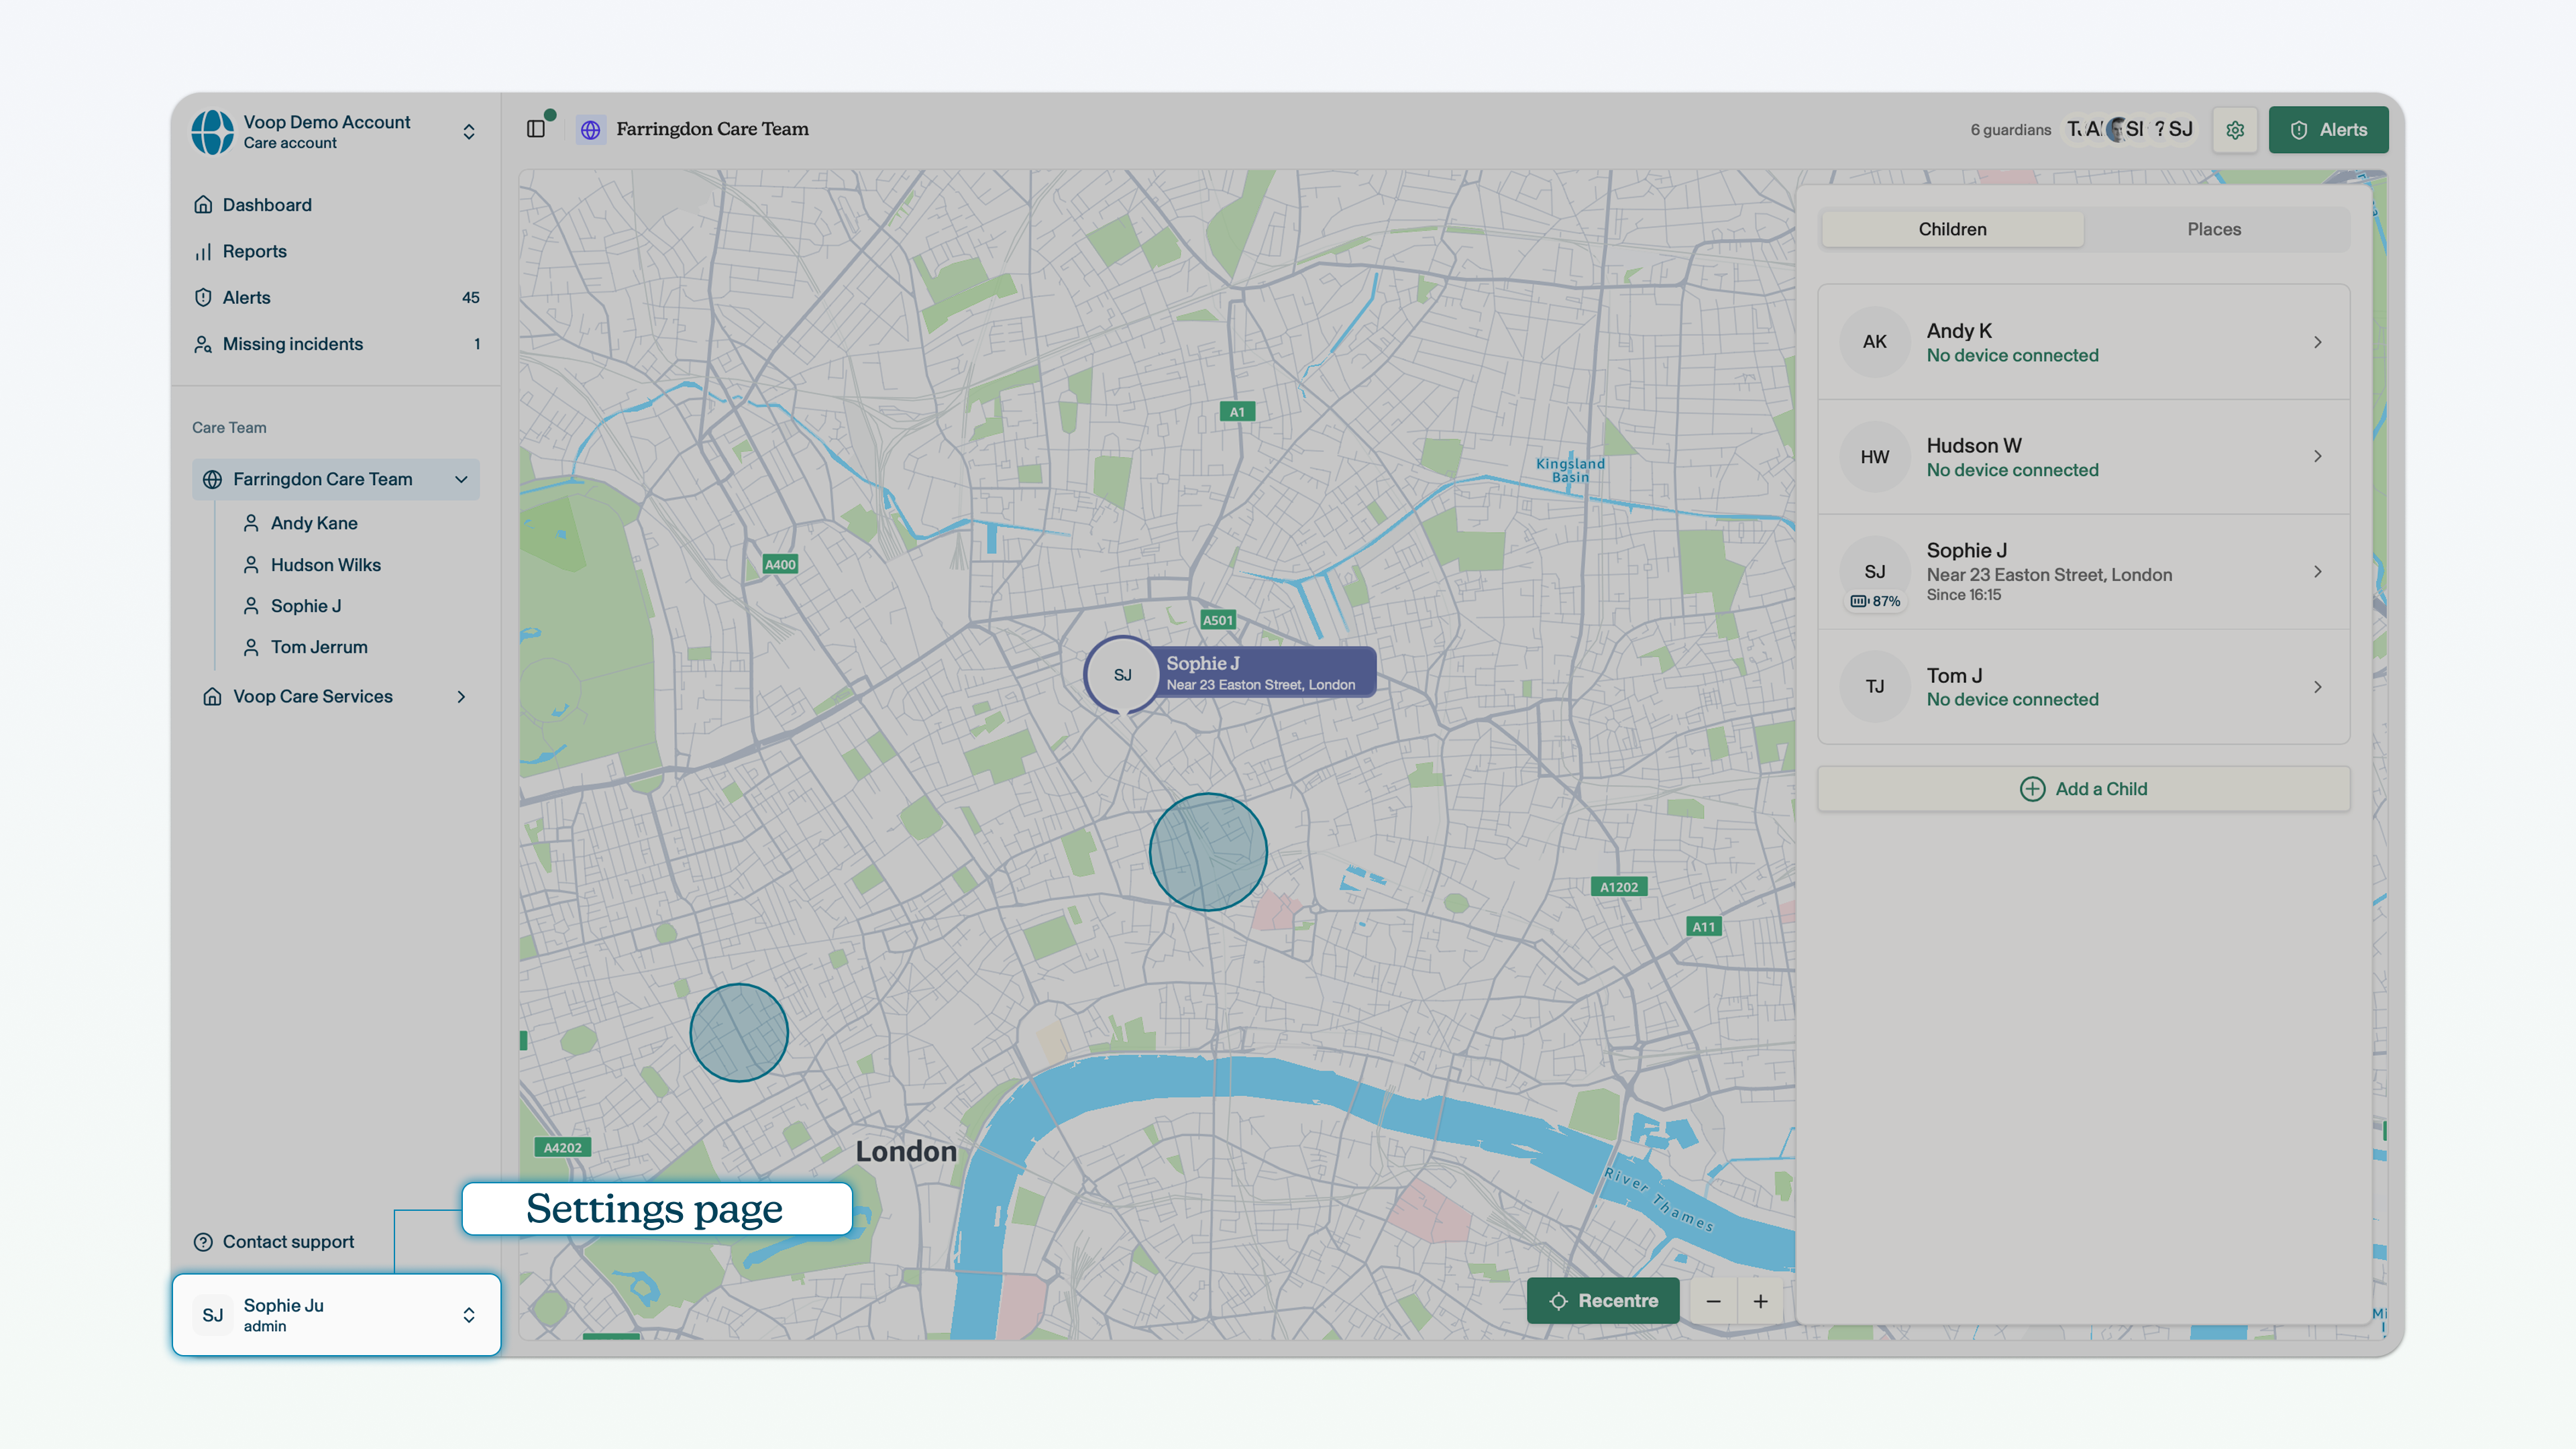Open Sophie Ju admin user menu
The image size is (2576, 1449).
pos(336,1314)
